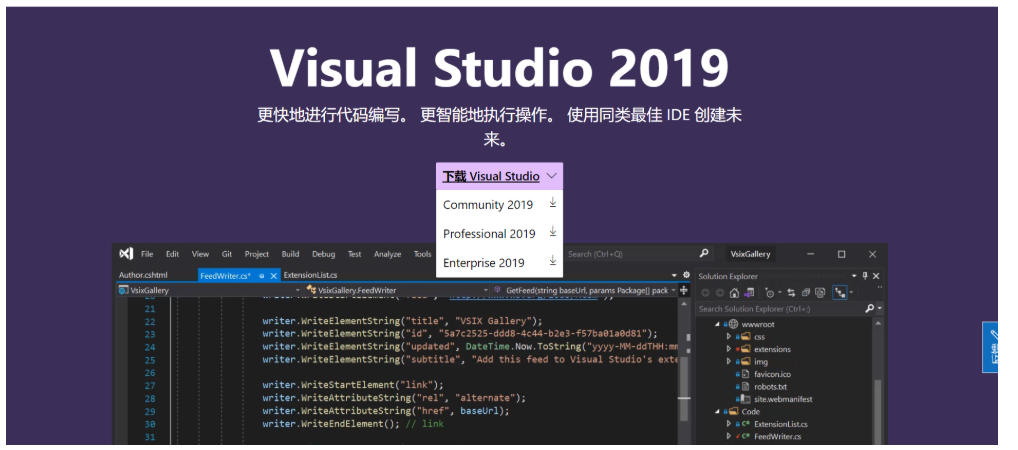This screenshot has height=450, width=1018.
Task: Download Enterprise 2019
Action: point(499,262)
